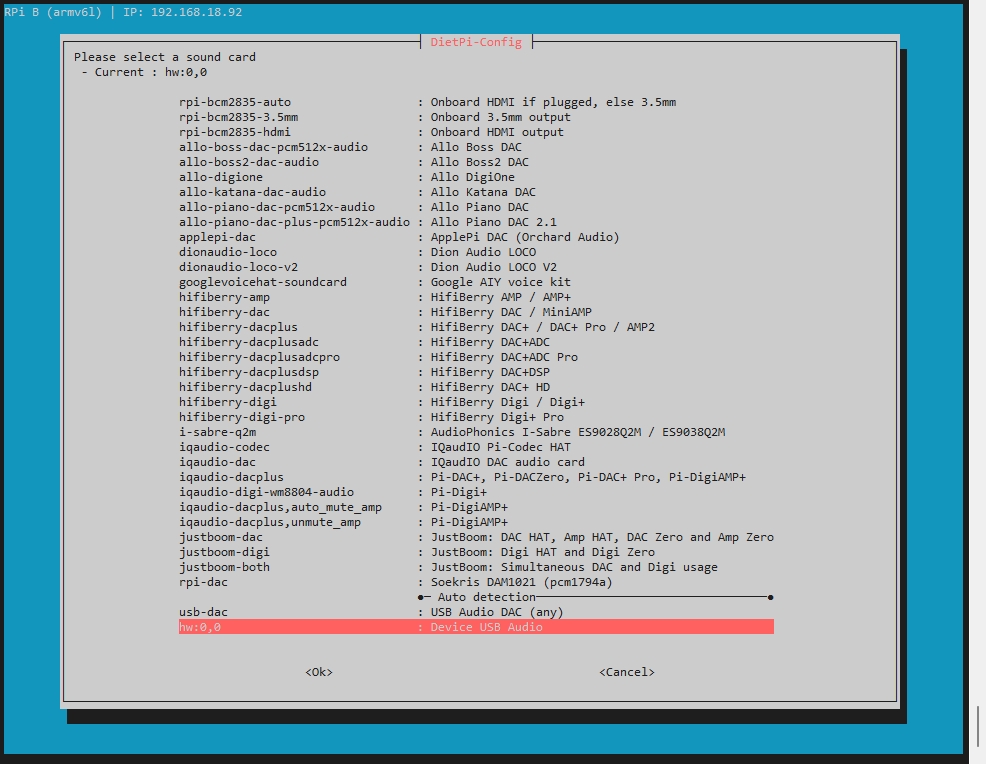Screen dimensions: 986x764
Task: Select rpi-bcm2835-hdmi onboard HDMI output
Action: click(476, 132)
